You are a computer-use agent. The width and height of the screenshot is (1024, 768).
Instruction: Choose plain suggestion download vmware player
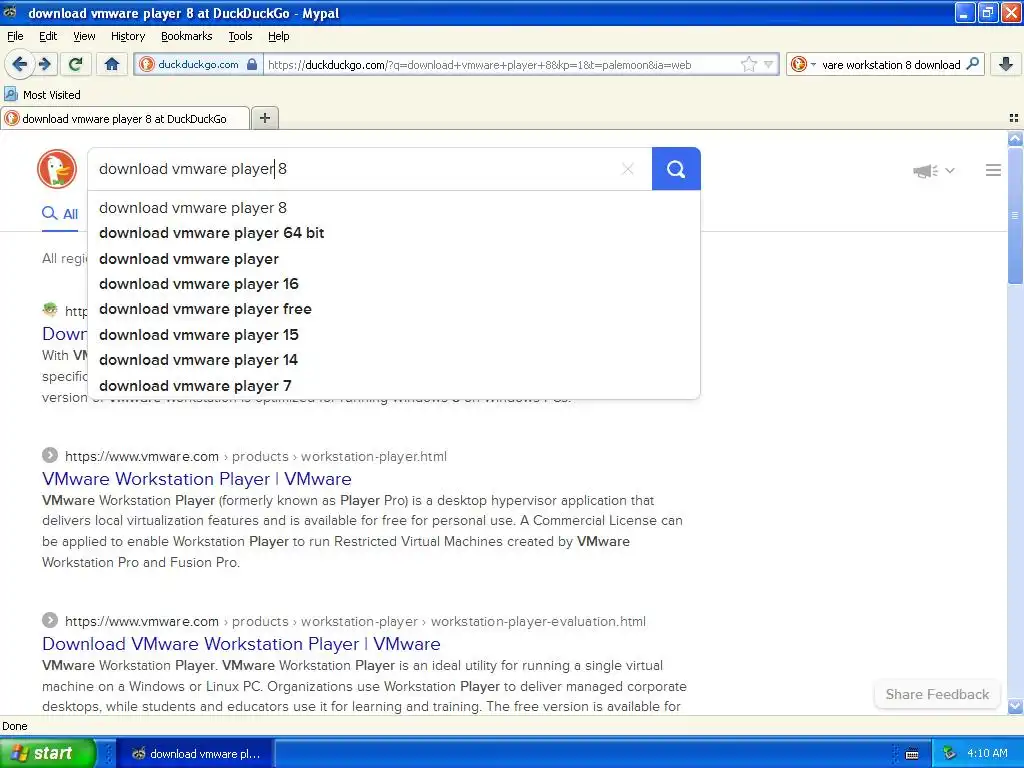tap(394, 259)
